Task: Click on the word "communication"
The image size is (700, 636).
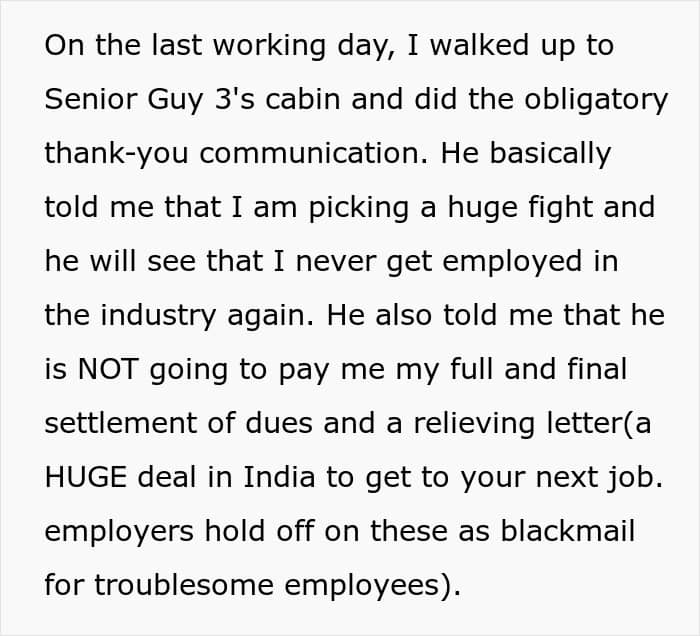Action: pos(310,154)
